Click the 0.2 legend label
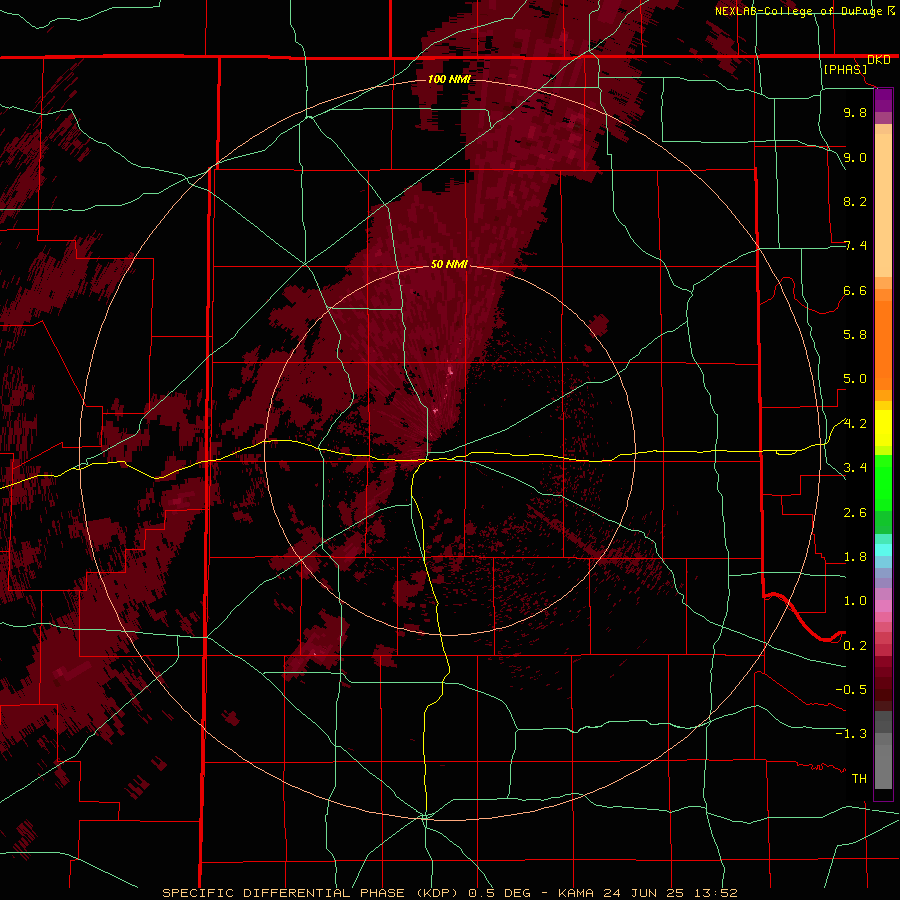Viewport: 900px width, 900px height. point(855,646)
